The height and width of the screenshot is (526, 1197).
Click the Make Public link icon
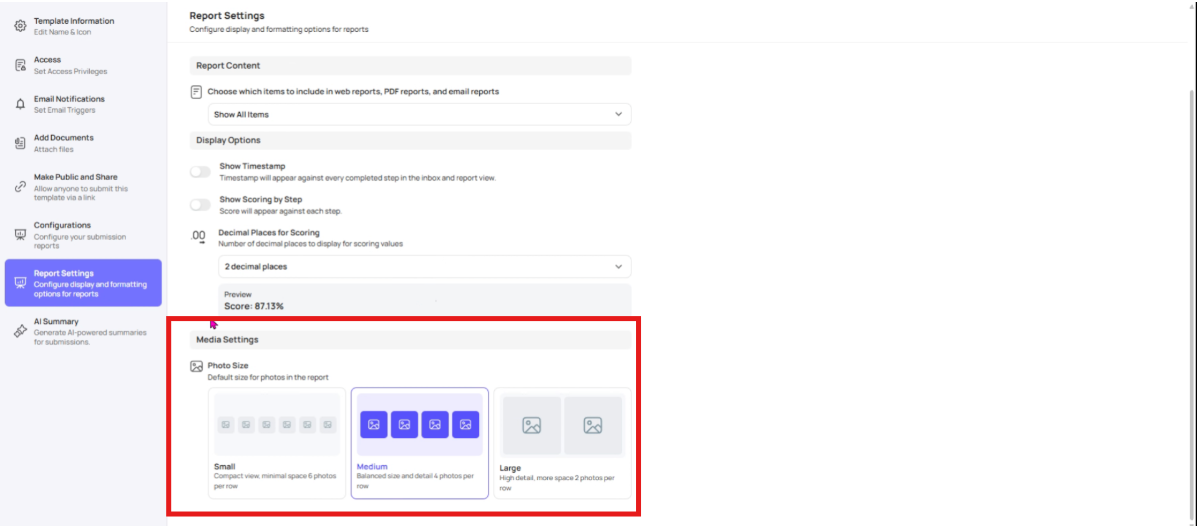[20, 187]
